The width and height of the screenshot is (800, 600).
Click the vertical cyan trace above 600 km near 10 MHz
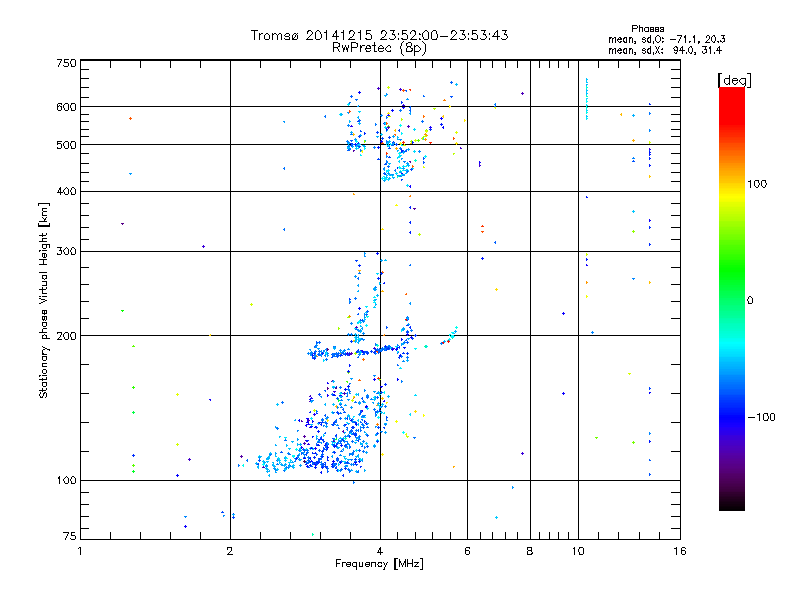pos(587,99)
